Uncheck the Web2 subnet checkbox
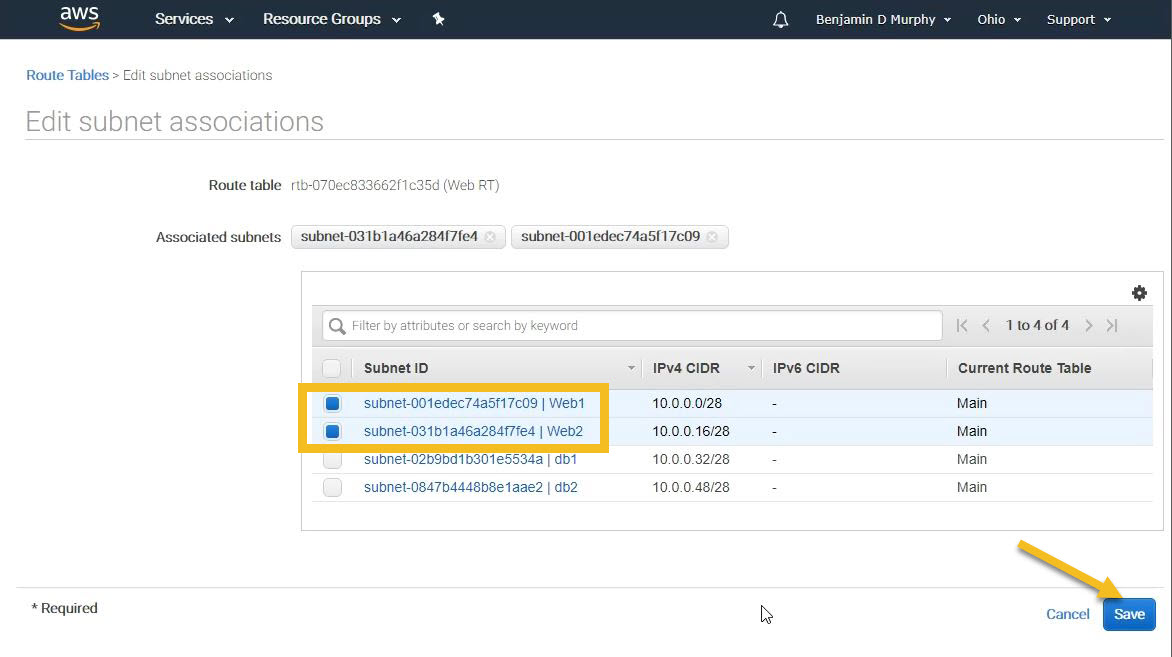This screenshot has height=657, width=1172. coord(333,431)
